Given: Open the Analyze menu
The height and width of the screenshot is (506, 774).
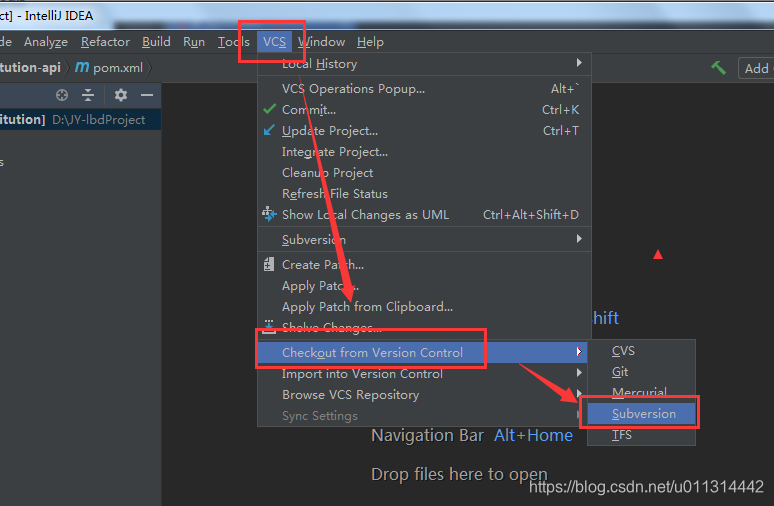Looking at the screenshot, I should tap(46, 42).
